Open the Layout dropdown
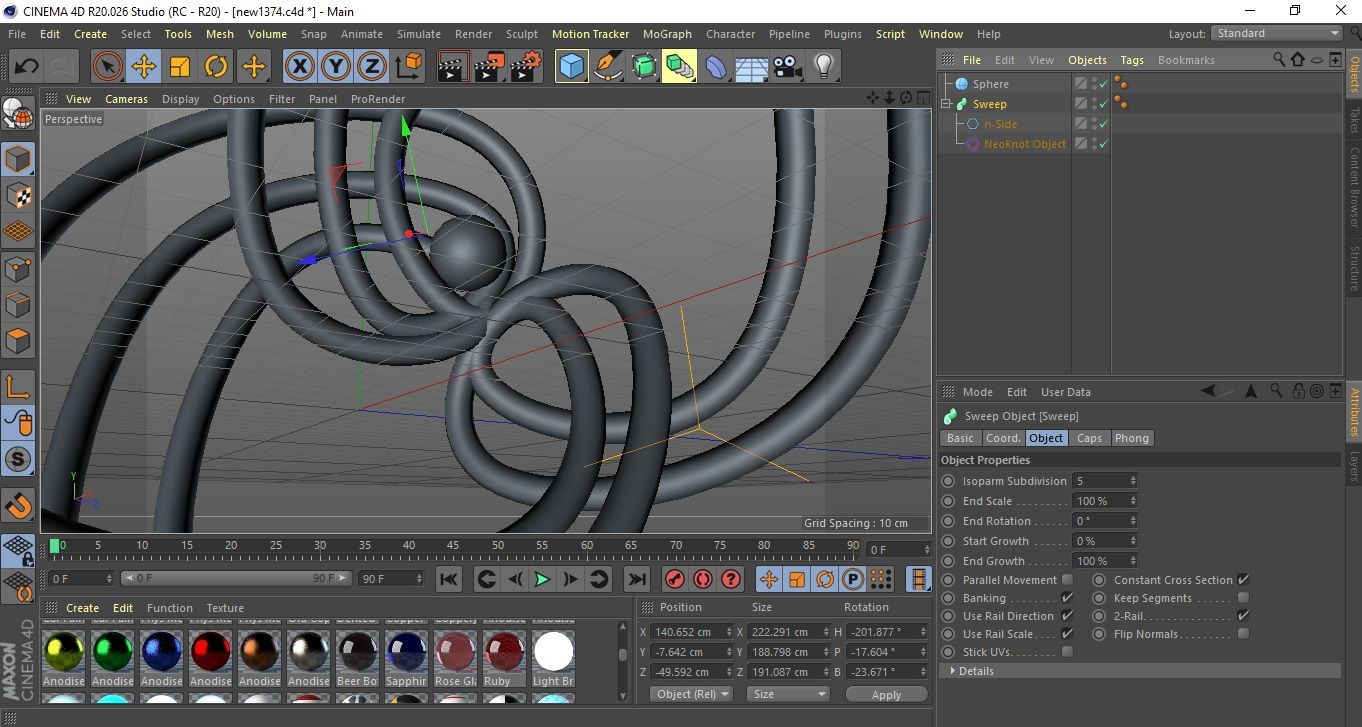Screen dimensions: 1362x727 pos(1277,33)
